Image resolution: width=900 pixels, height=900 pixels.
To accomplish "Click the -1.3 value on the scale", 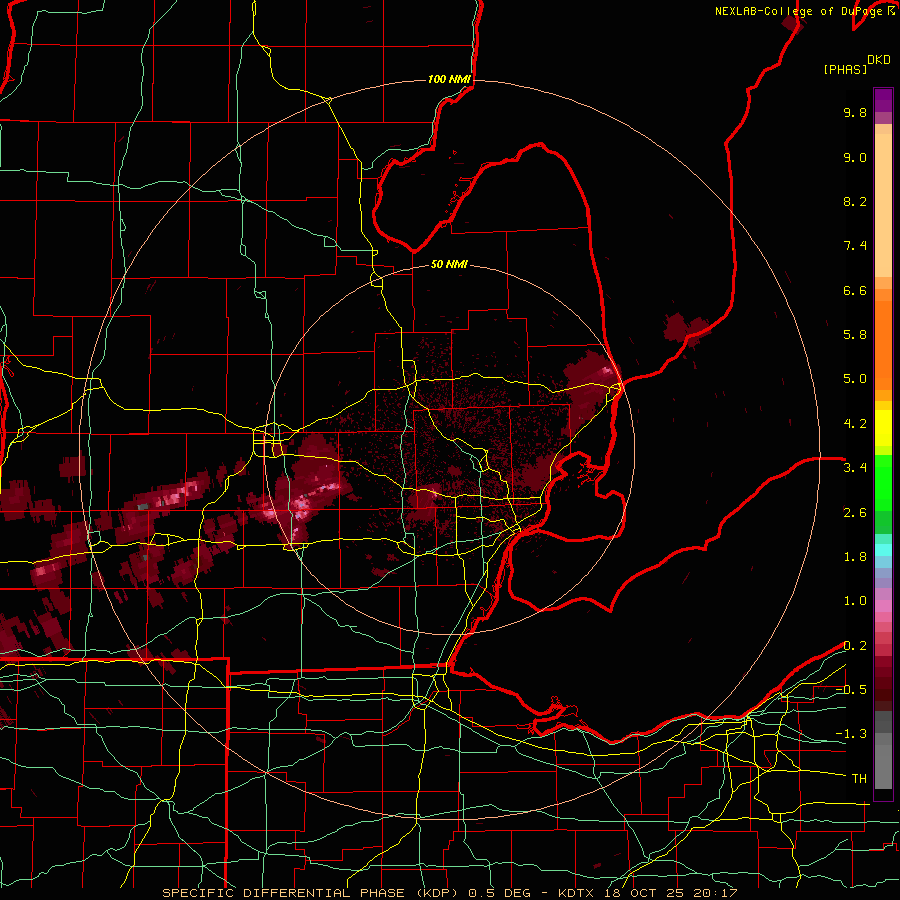I will coord(851,734).
